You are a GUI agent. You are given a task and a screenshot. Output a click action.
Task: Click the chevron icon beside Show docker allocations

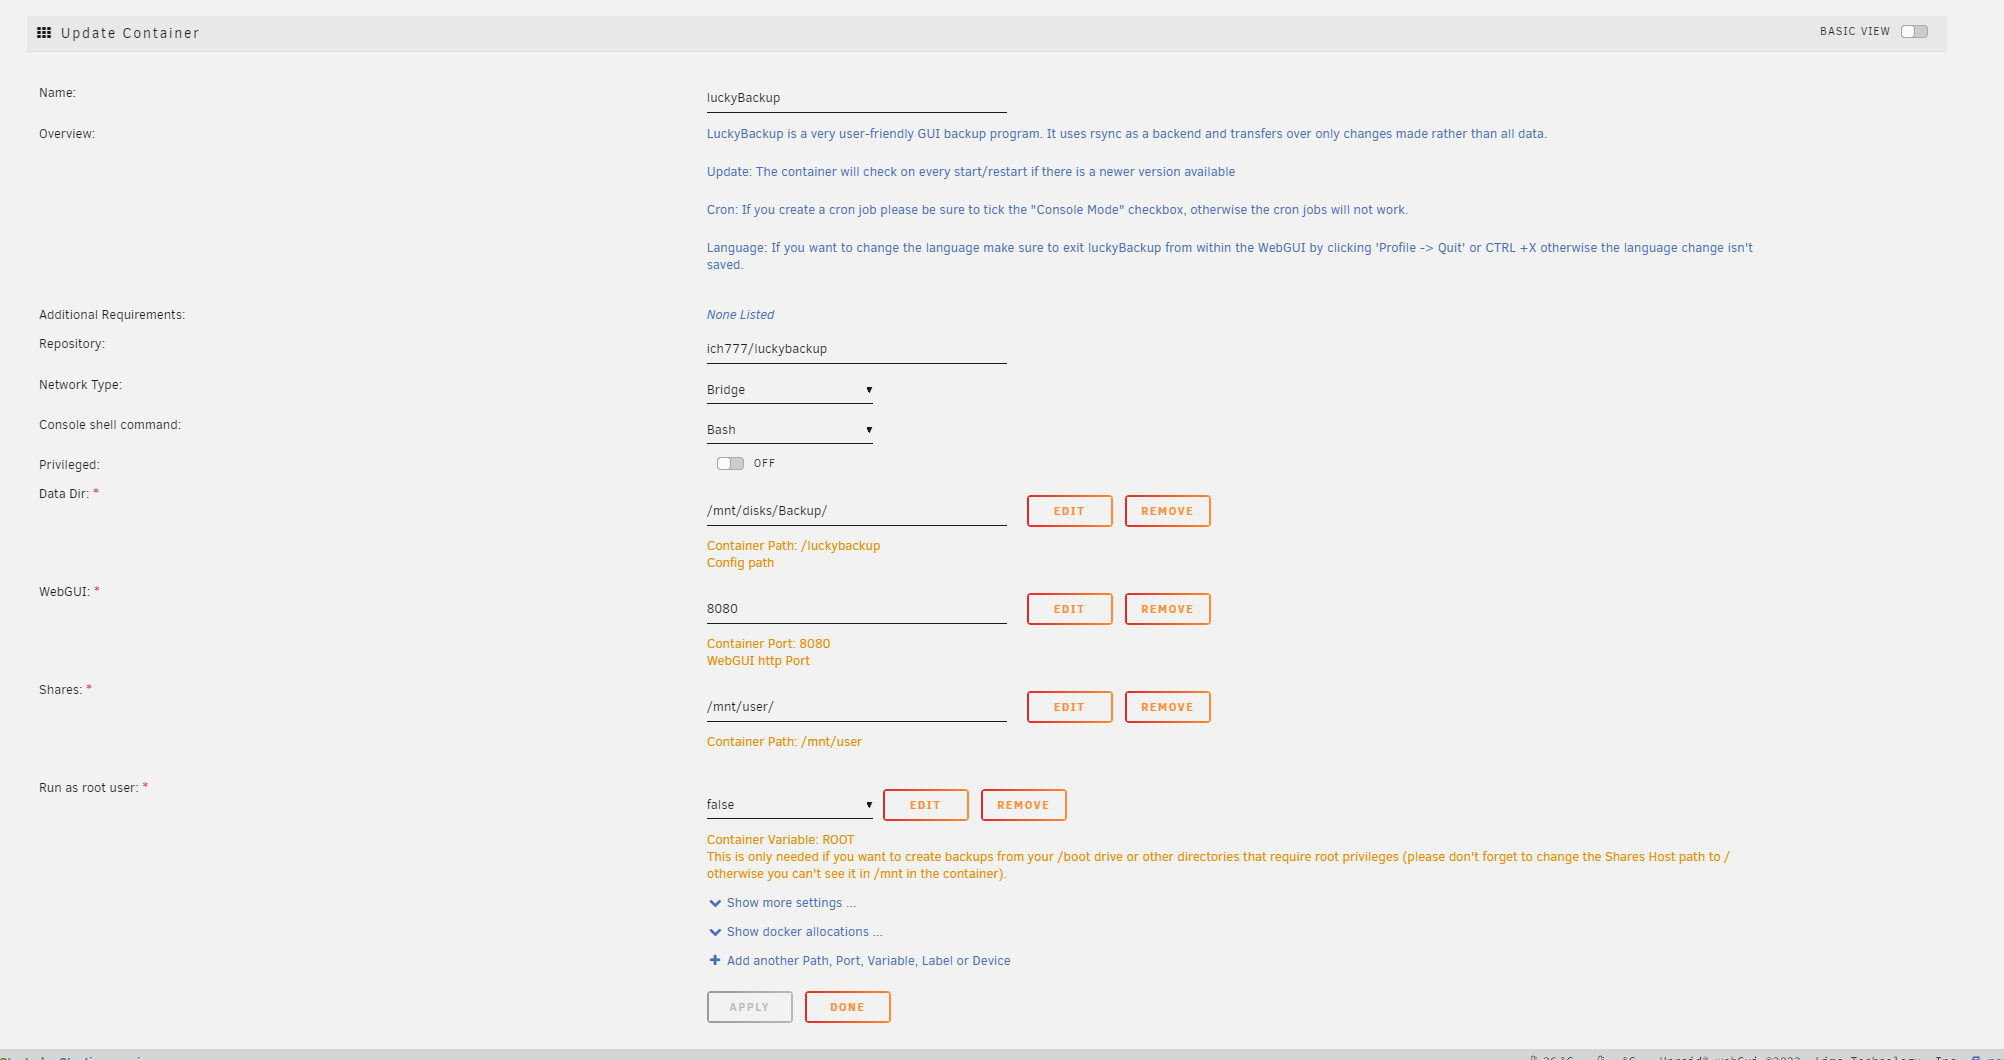[715, 932]
